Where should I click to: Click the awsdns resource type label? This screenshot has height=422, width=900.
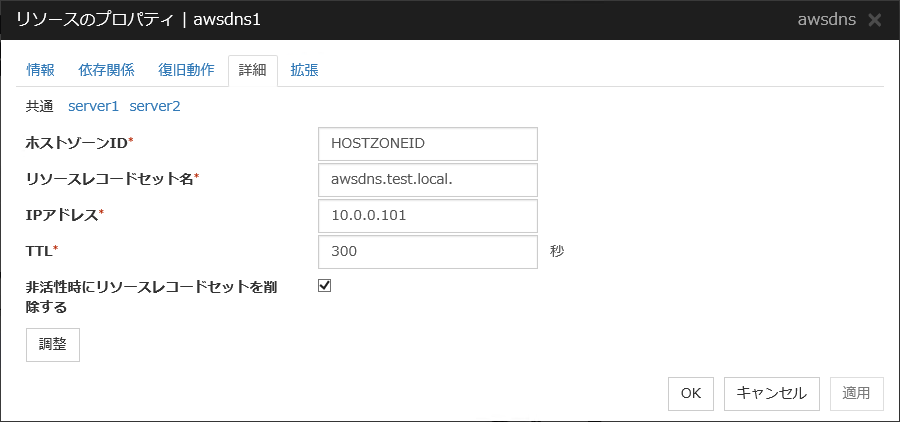coord(827,20)
